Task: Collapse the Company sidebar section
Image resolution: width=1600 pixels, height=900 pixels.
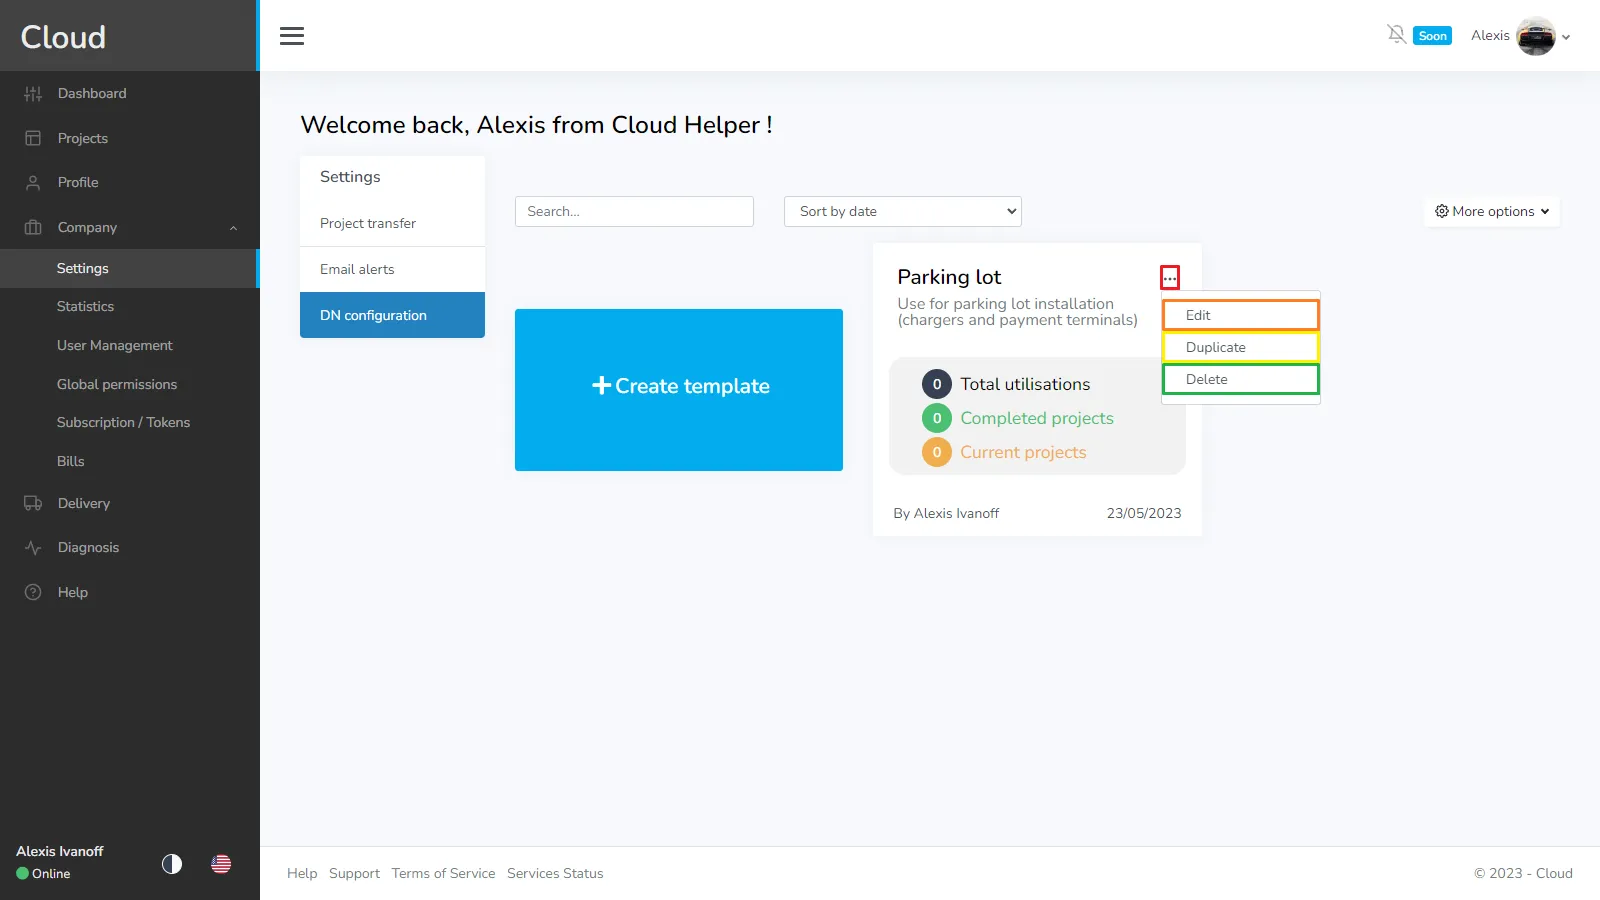Action: [232, 228]
